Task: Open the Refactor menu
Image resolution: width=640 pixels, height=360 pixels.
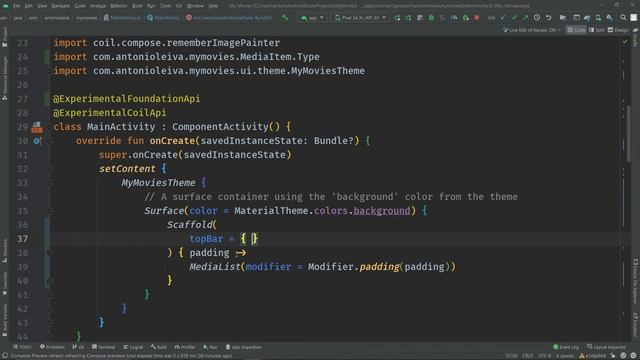Action: [x=119, y=6]
